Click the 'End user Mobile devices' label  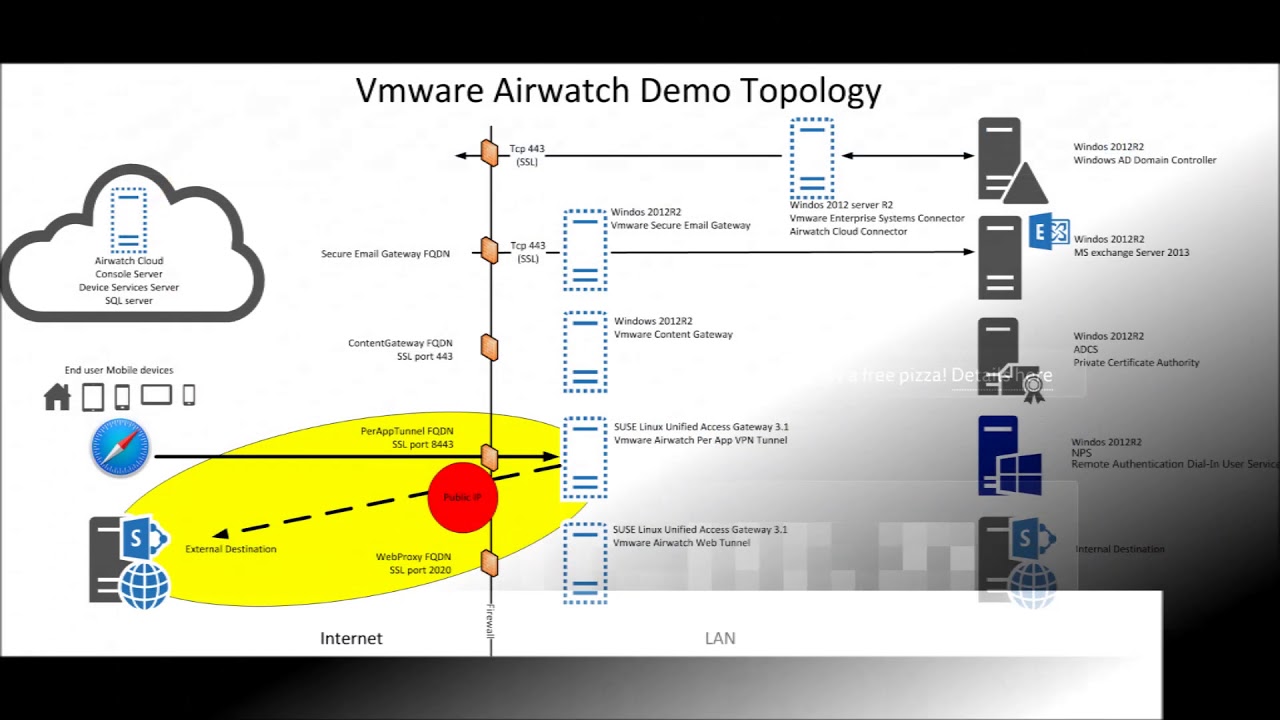coord(119,370)
